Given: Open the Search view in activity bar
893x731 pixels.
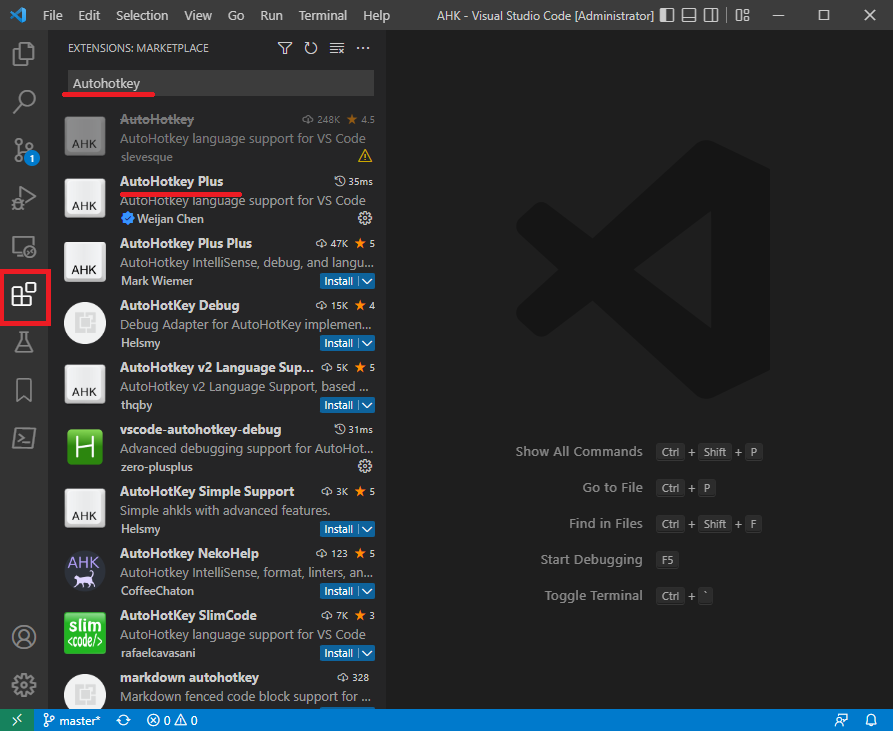Looking at the screenshot, I should pos(24,102).
